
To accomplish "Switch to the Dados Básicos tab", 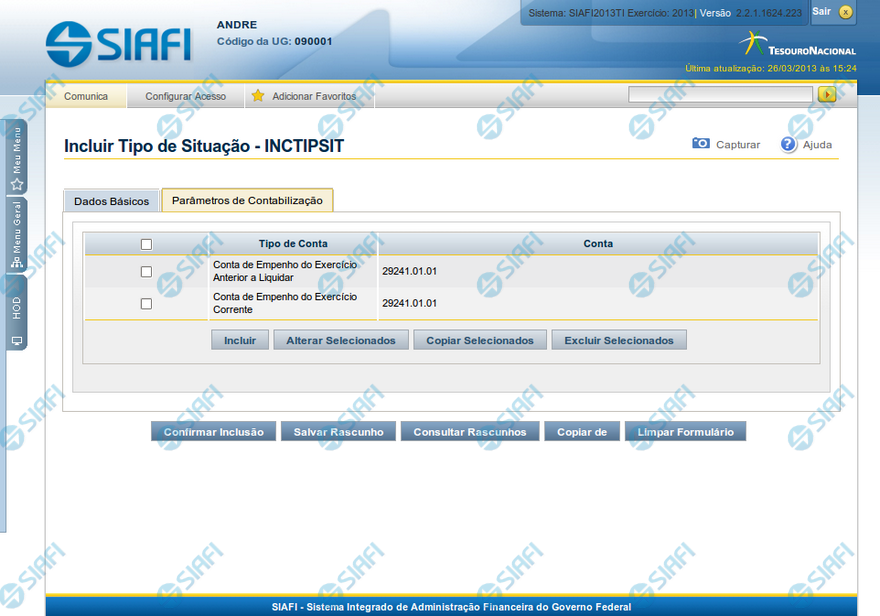I will pyautogui.click(x=112, y=201).
